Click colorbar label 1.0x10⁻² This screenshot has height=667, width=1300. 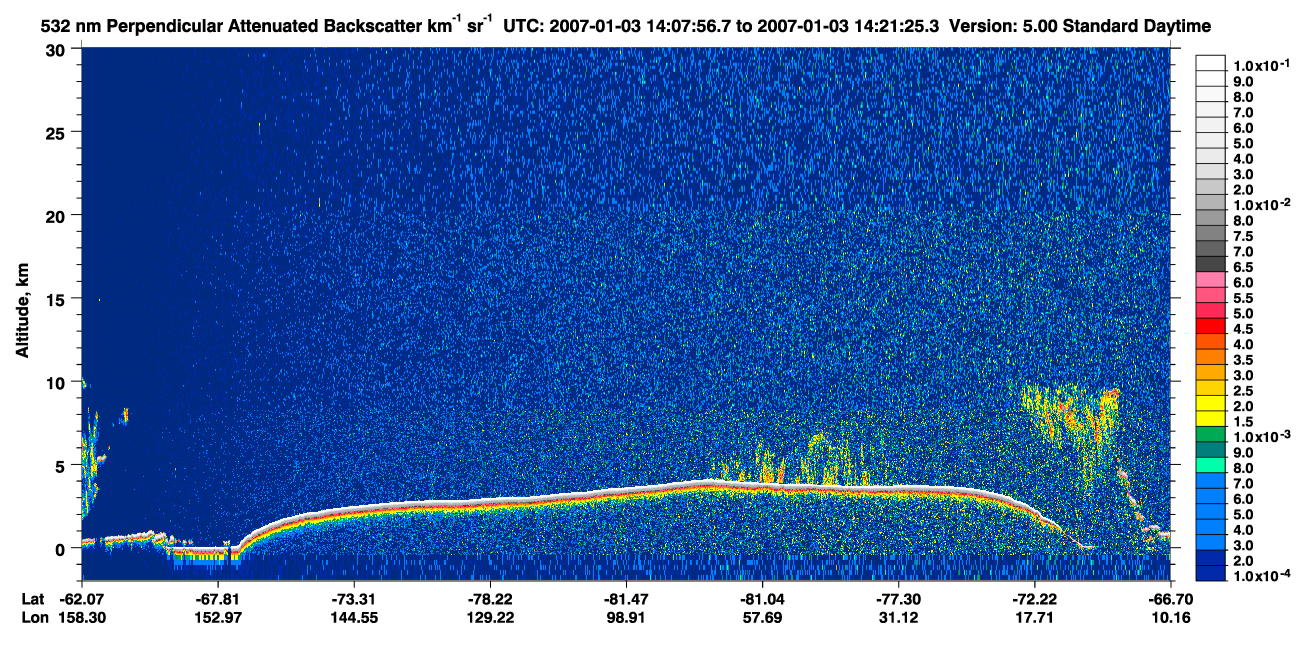1260,204
